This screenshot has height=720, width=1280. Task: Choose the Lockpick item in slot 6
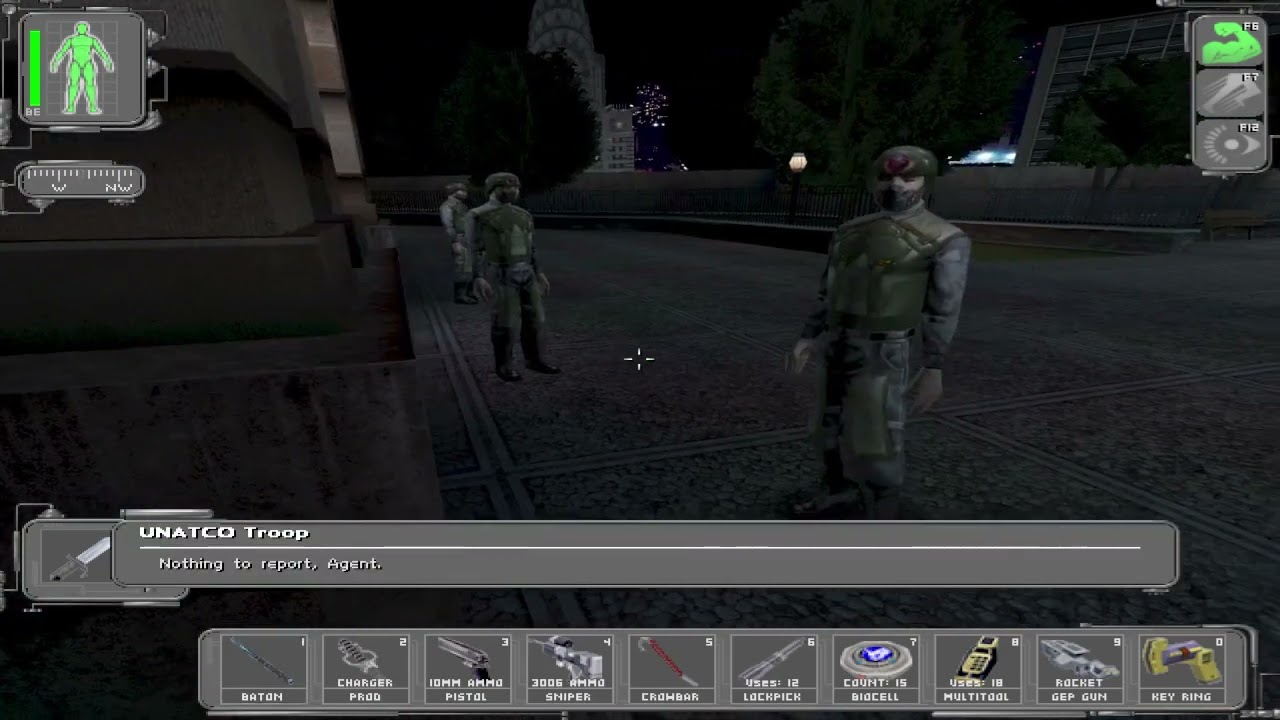pos(772,668)
